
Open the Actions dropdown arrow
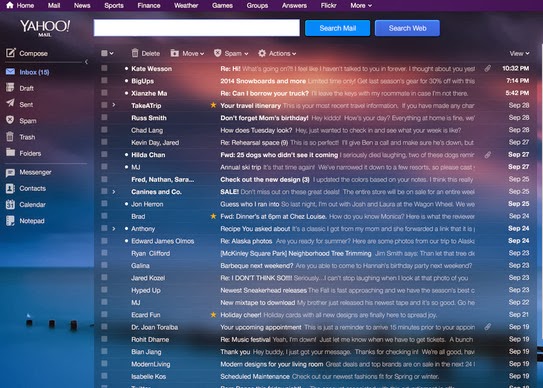coord(294,54)
